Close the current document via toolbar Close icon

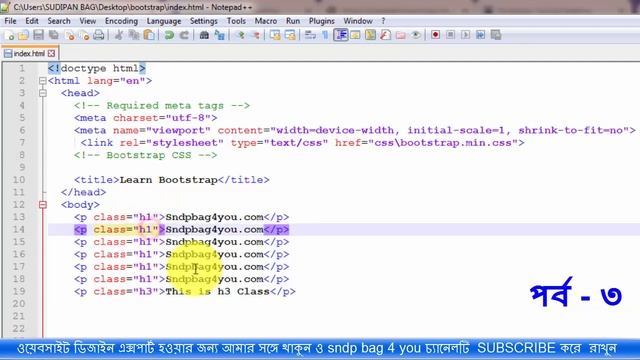[69, 36]
